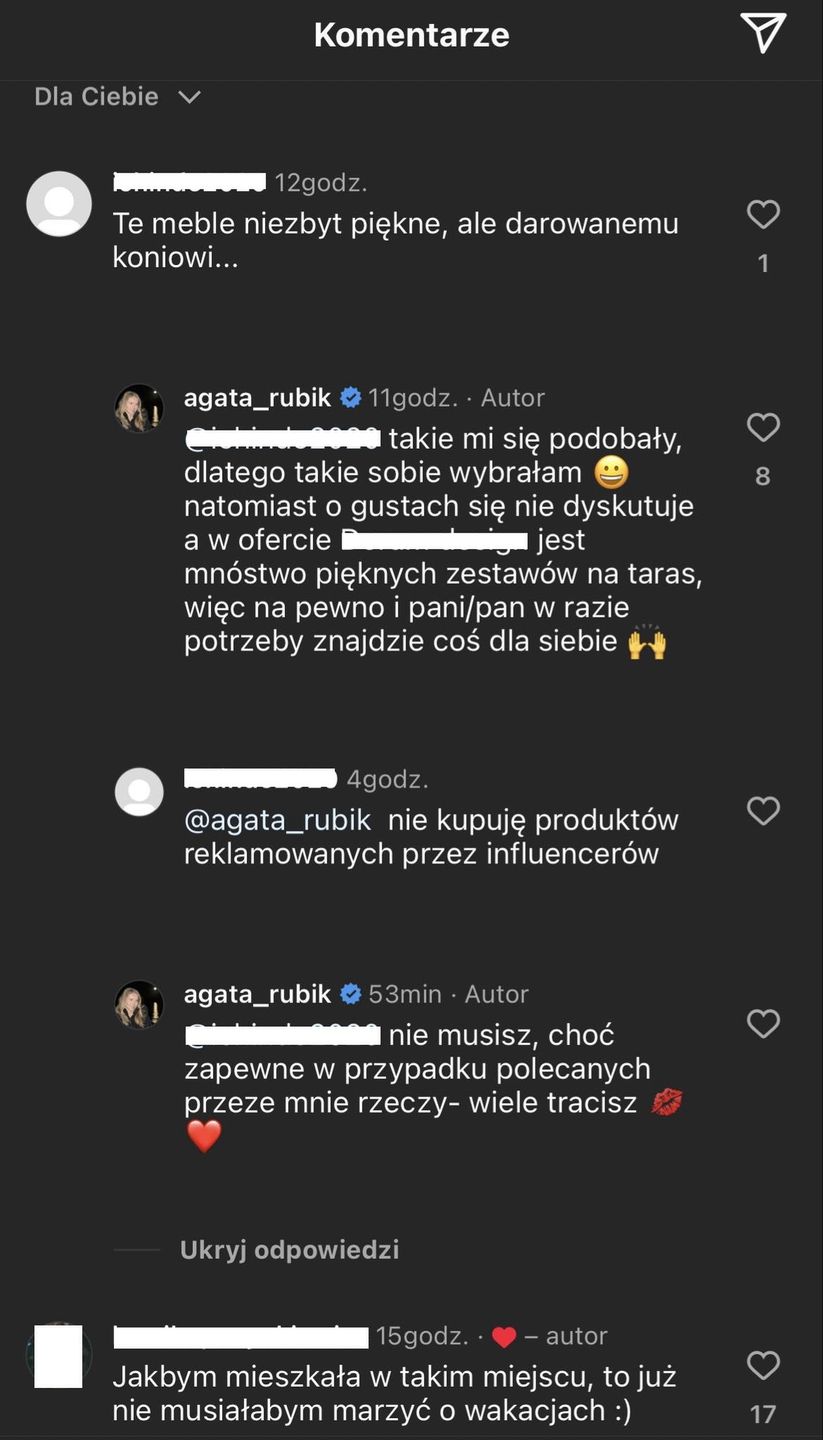This screenshot has height=1440, width=823.
Task: Tap the share paper plane icon
Action: point(763,34)
